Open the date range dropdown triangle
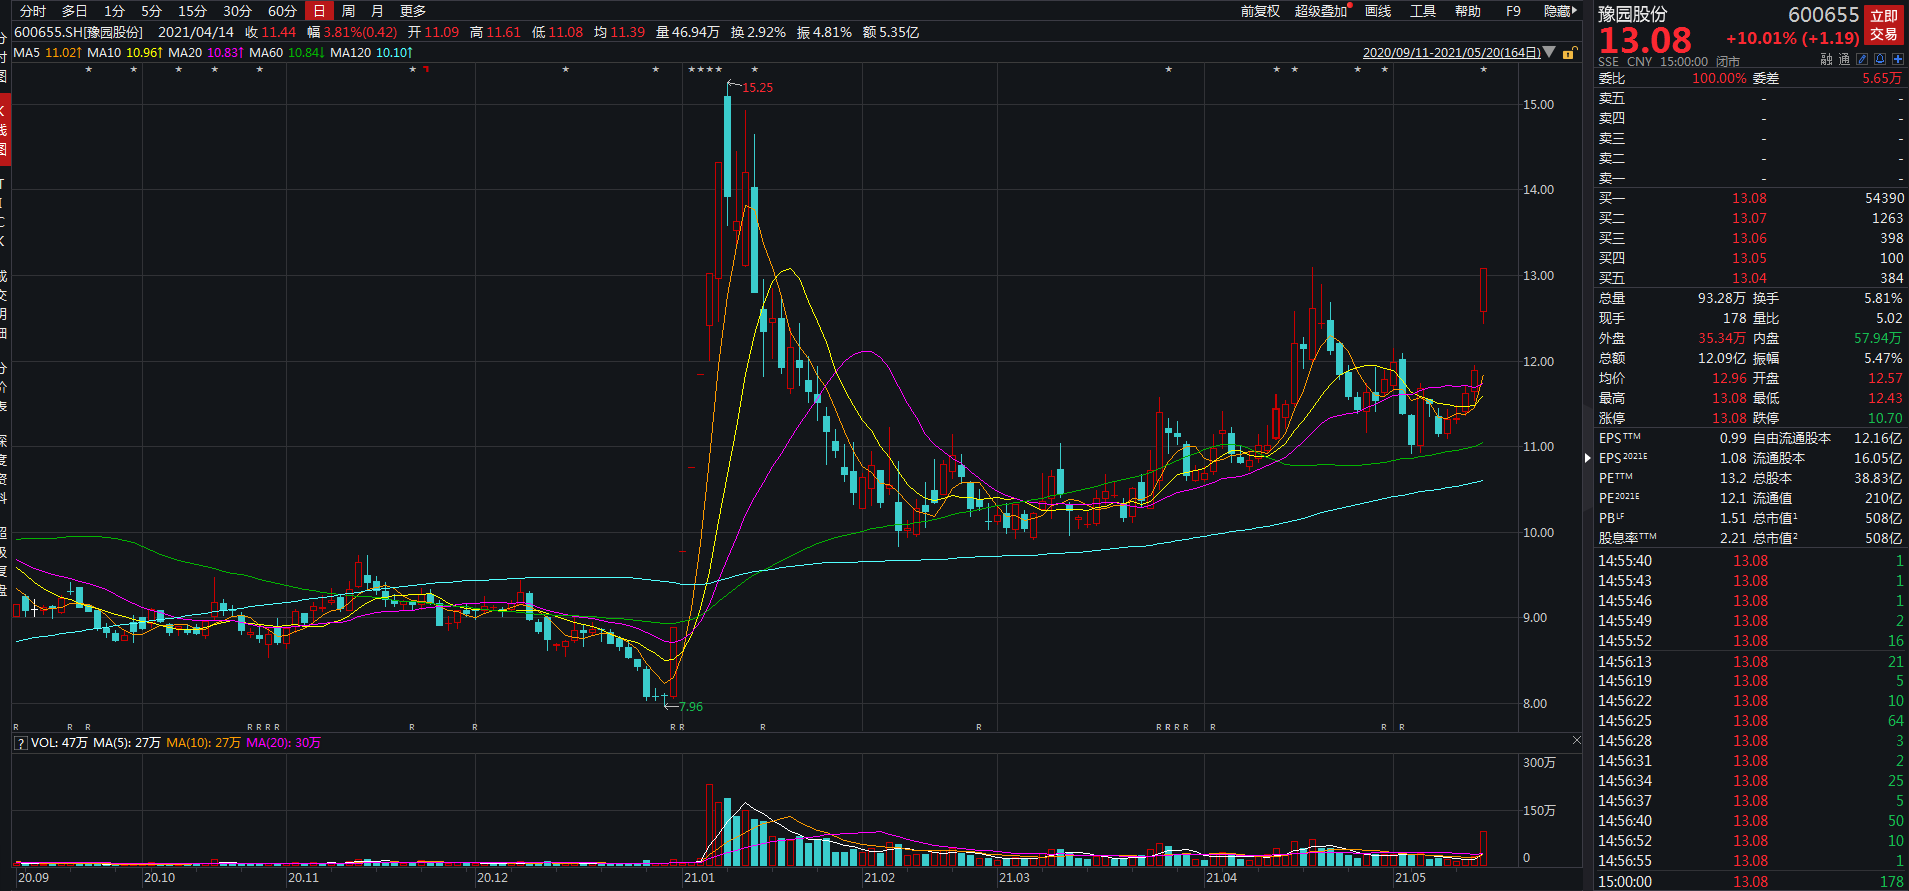The width and height of the screenshot is (1909, 891). pos(1550,52)
